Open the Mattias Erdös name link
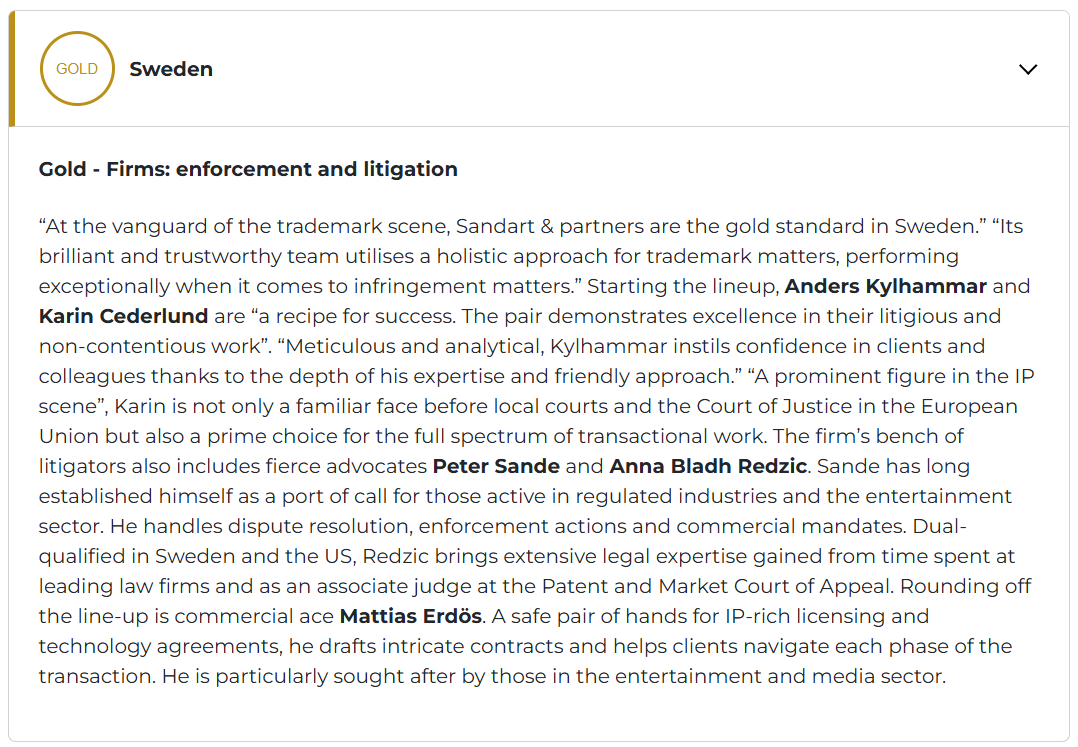The width and height of the screenshot is (1078, 747). tap(410, 616)
